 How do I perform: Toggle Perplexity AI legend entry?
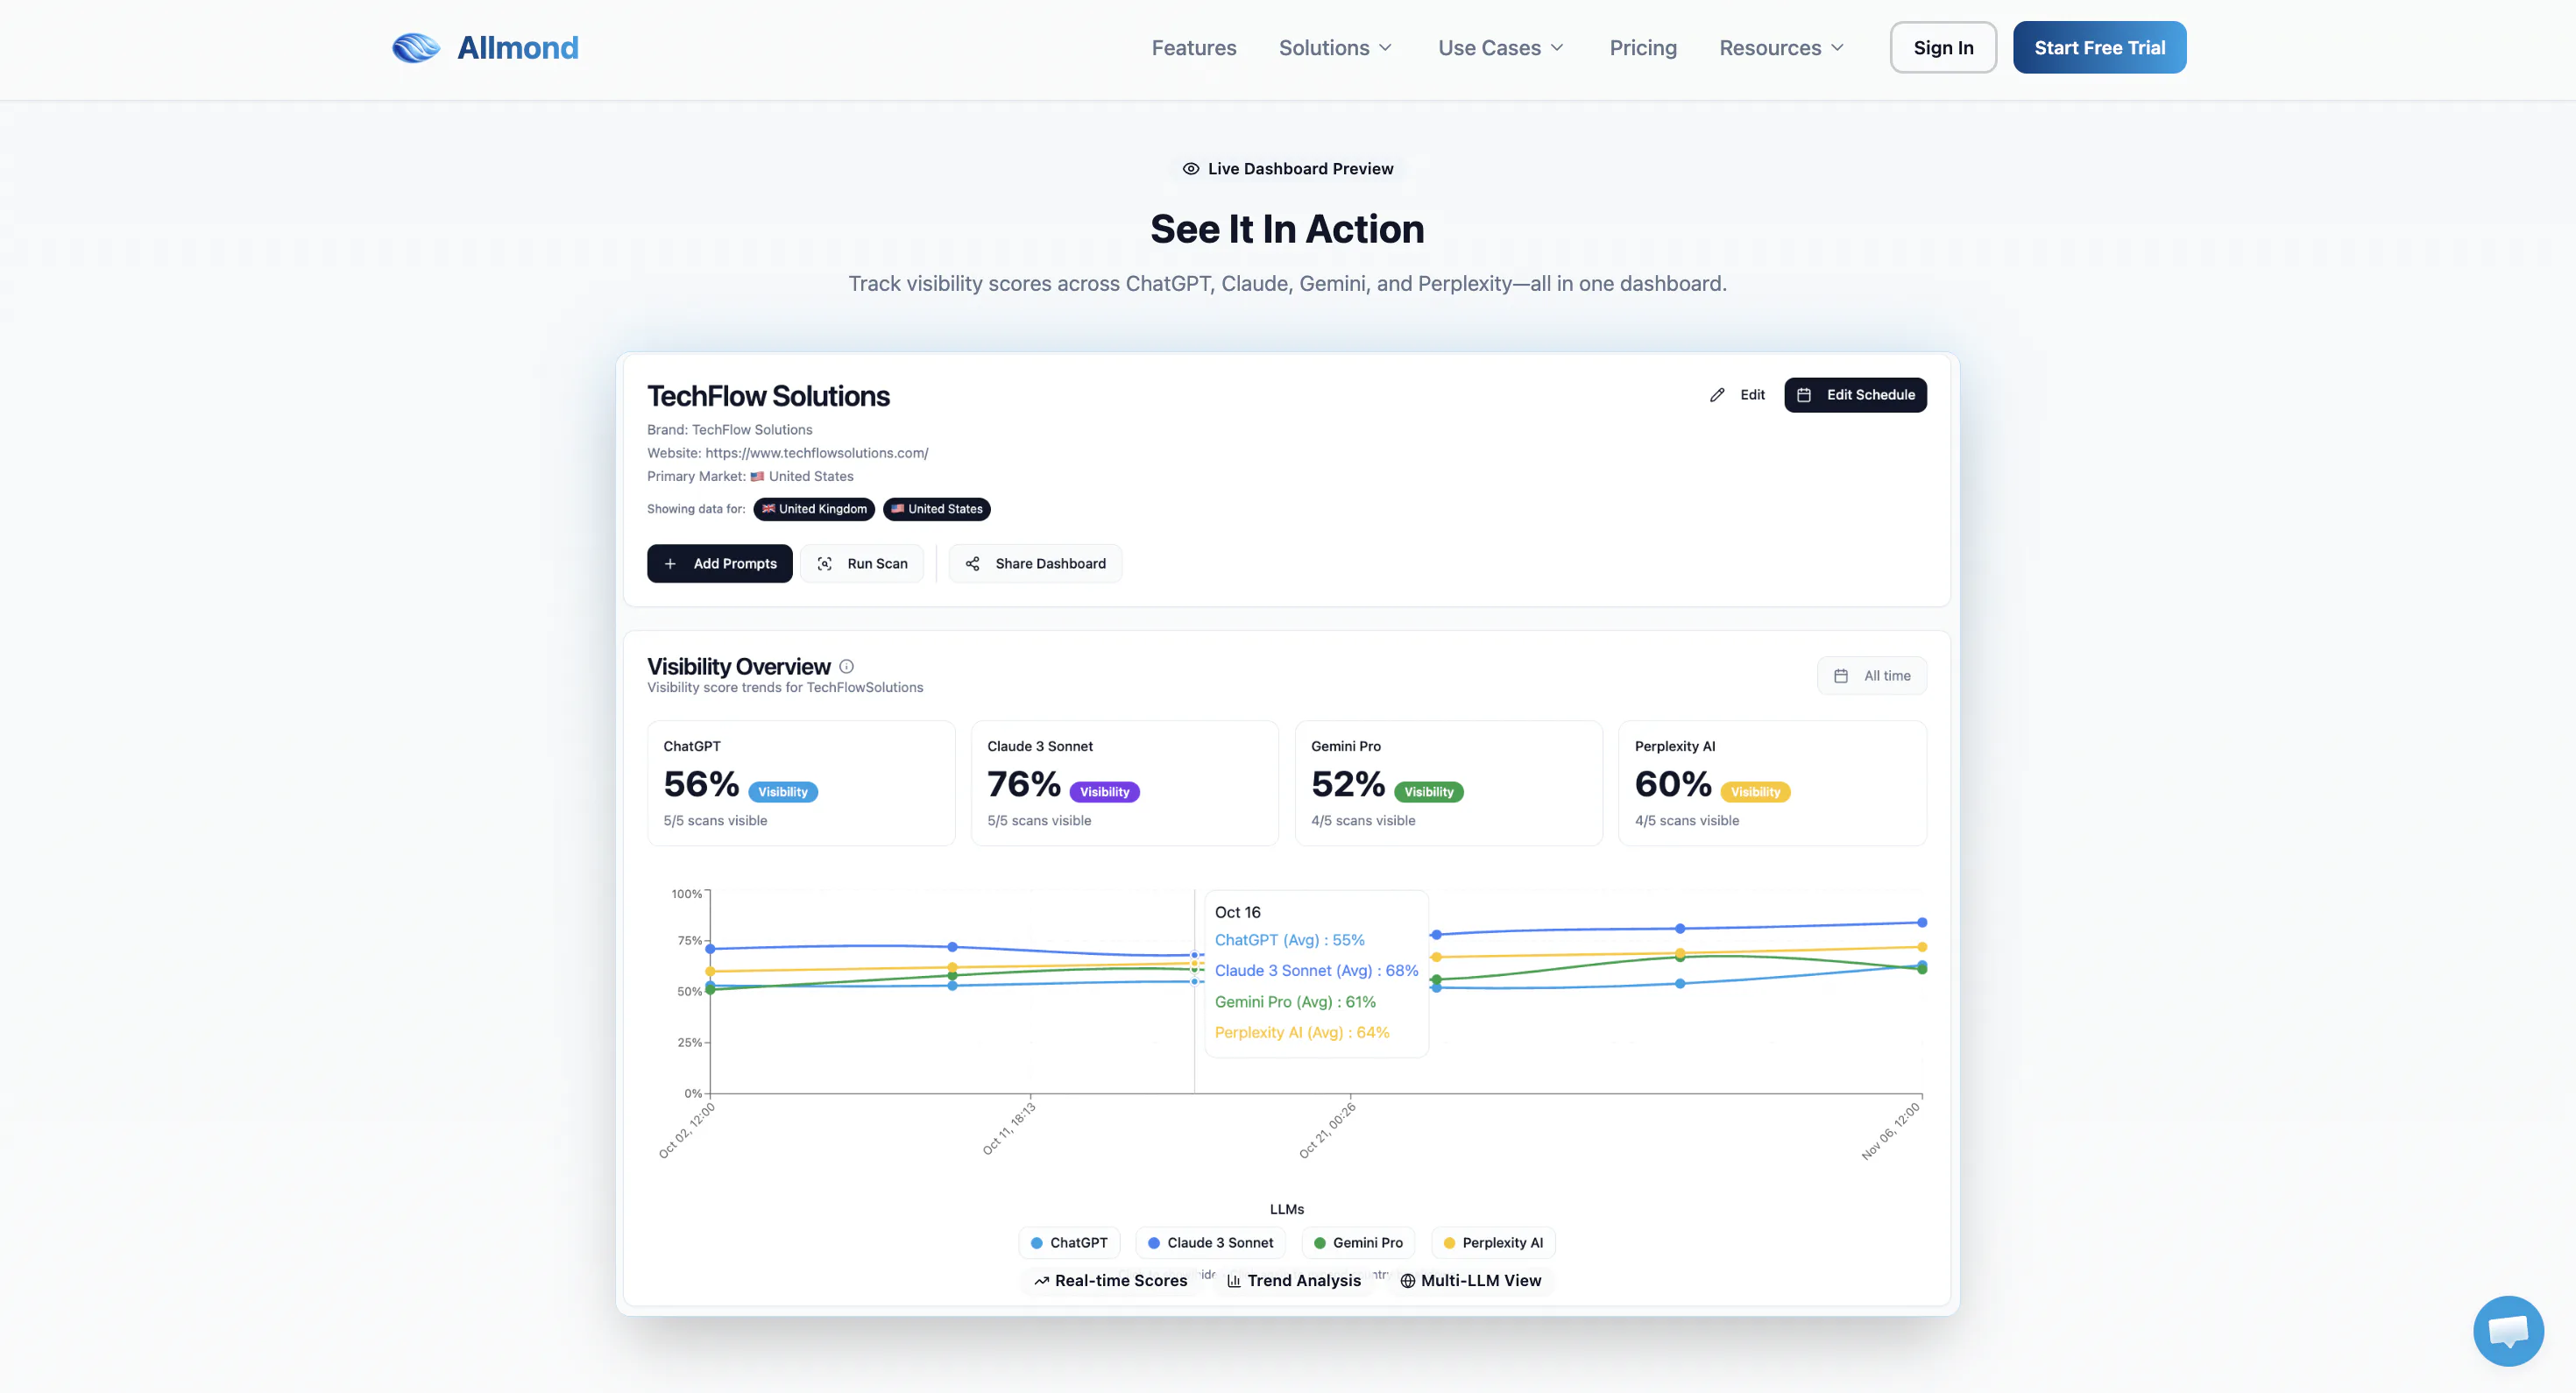click(1493, 1243)
